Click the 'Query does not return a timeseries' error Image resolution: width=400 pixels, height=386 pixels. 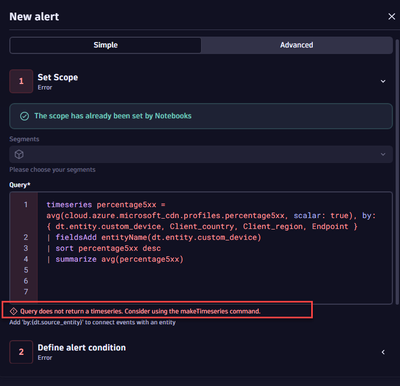click(x=140, y=311)
